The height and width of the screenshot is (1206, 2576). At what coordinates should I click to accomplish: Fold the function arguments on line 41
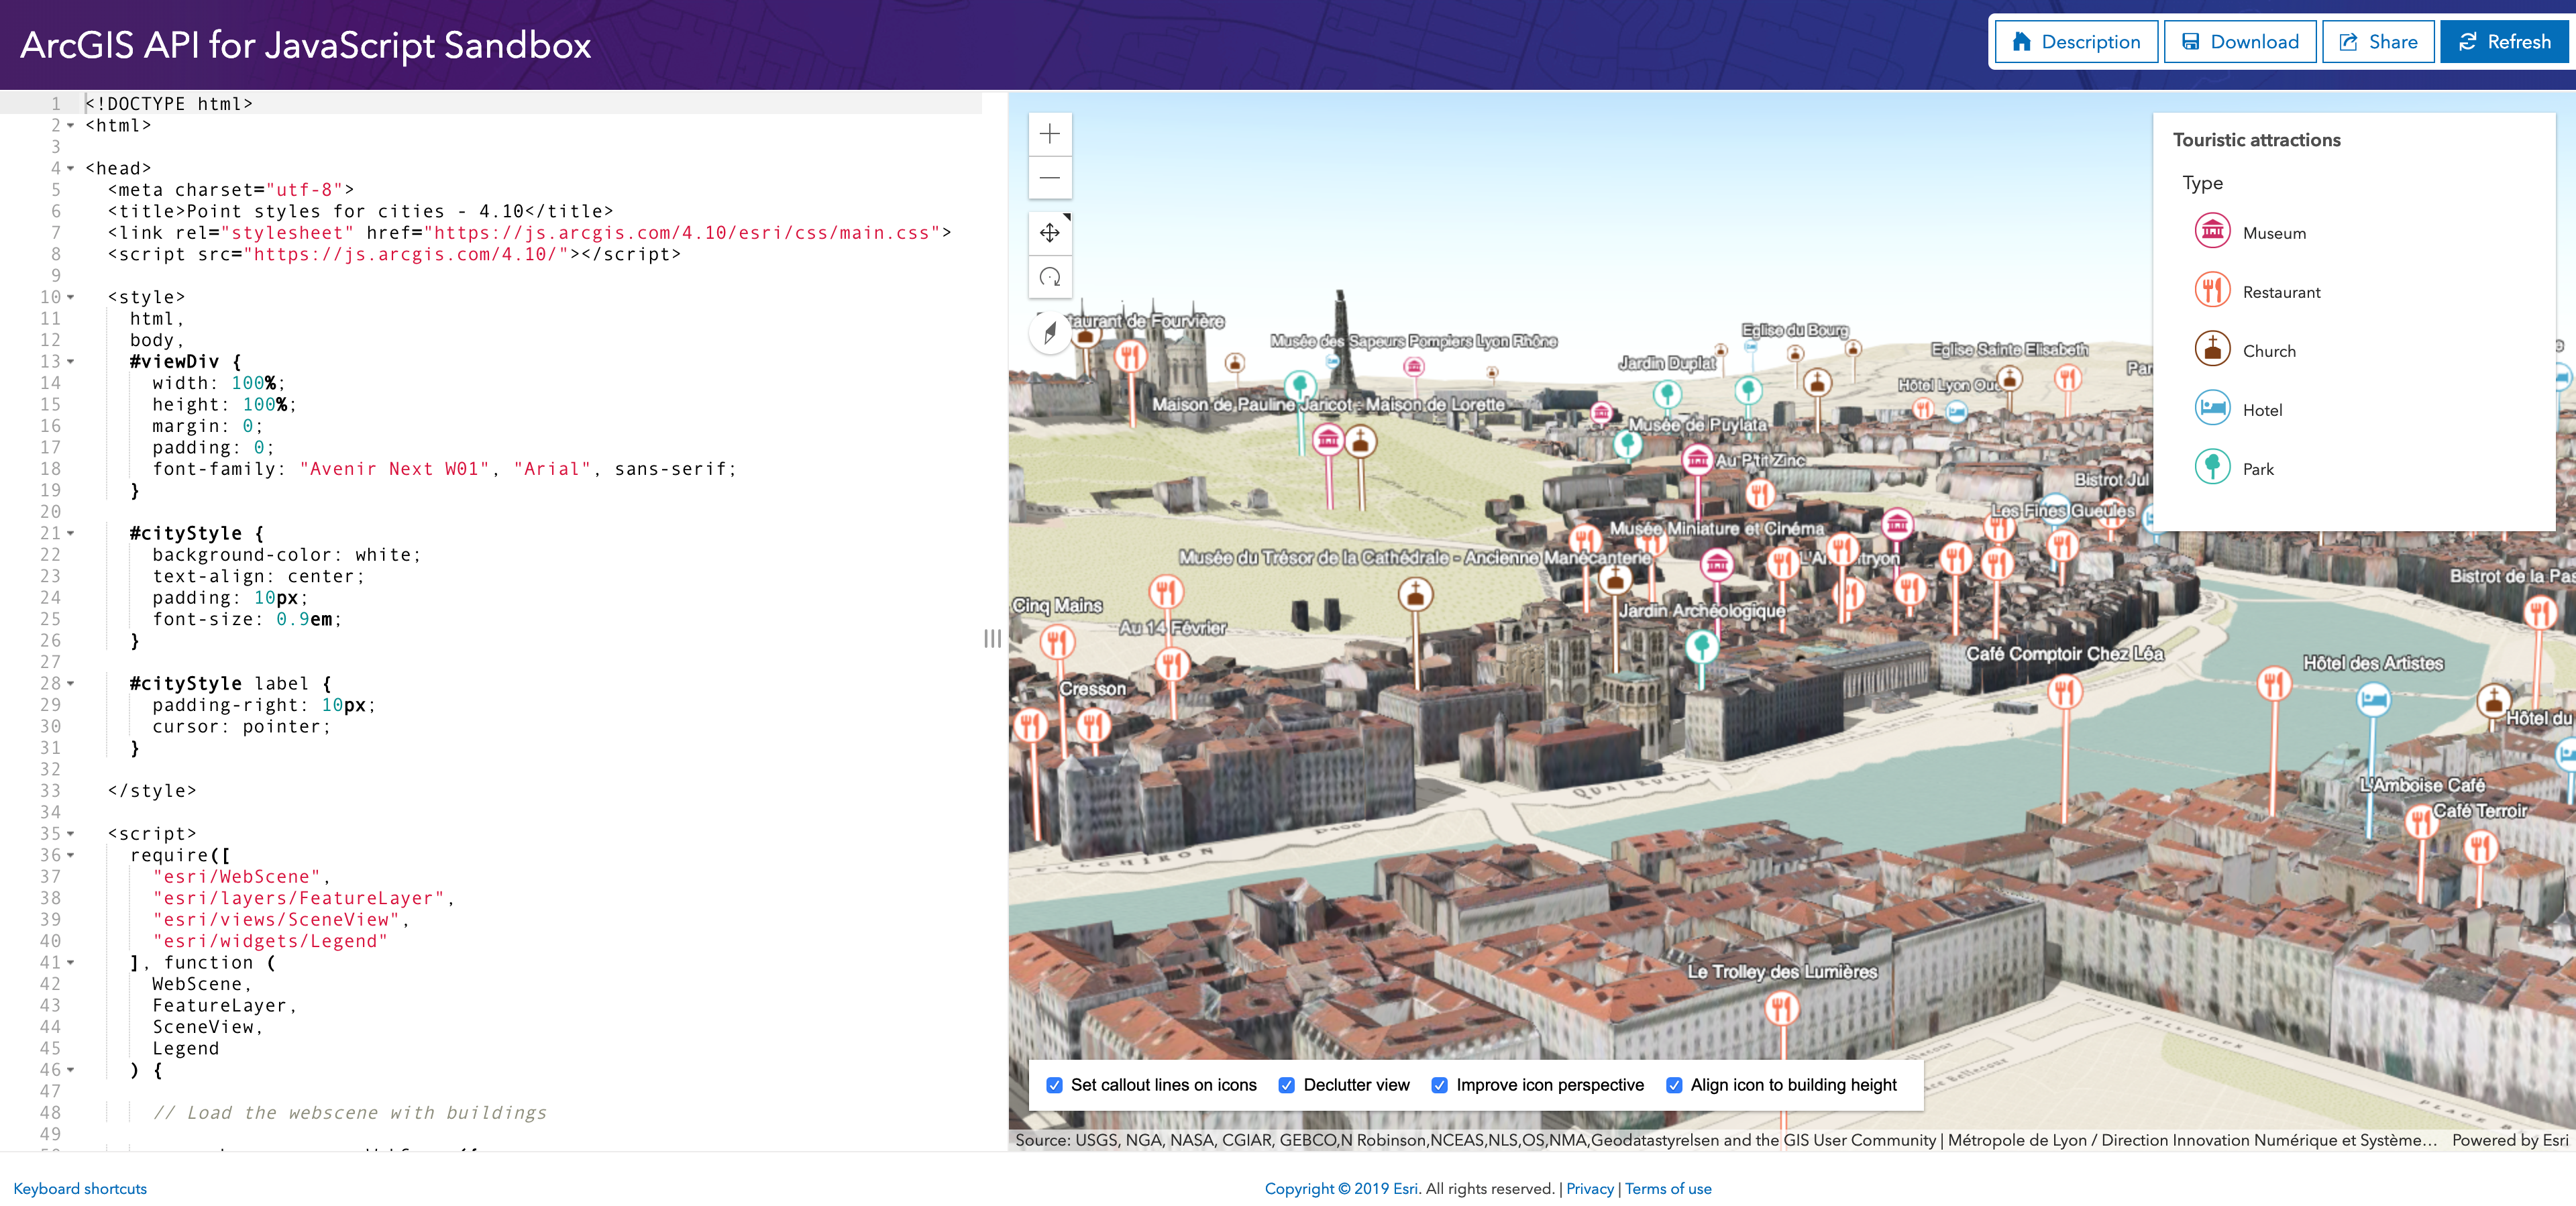71,963
